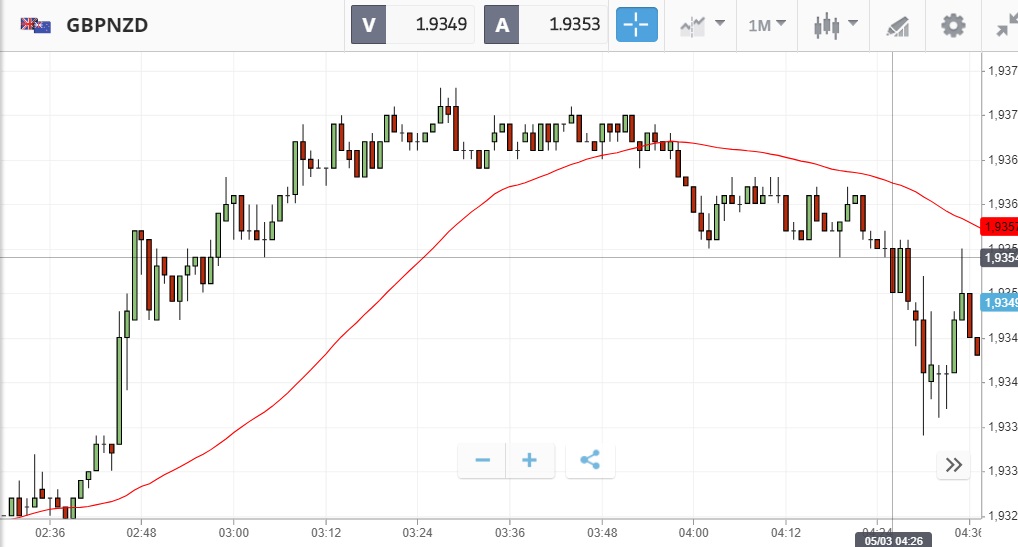This screenshot has height=547, width=1018.
Task: Open chart settings gear
Action: (x=954, y=25)
